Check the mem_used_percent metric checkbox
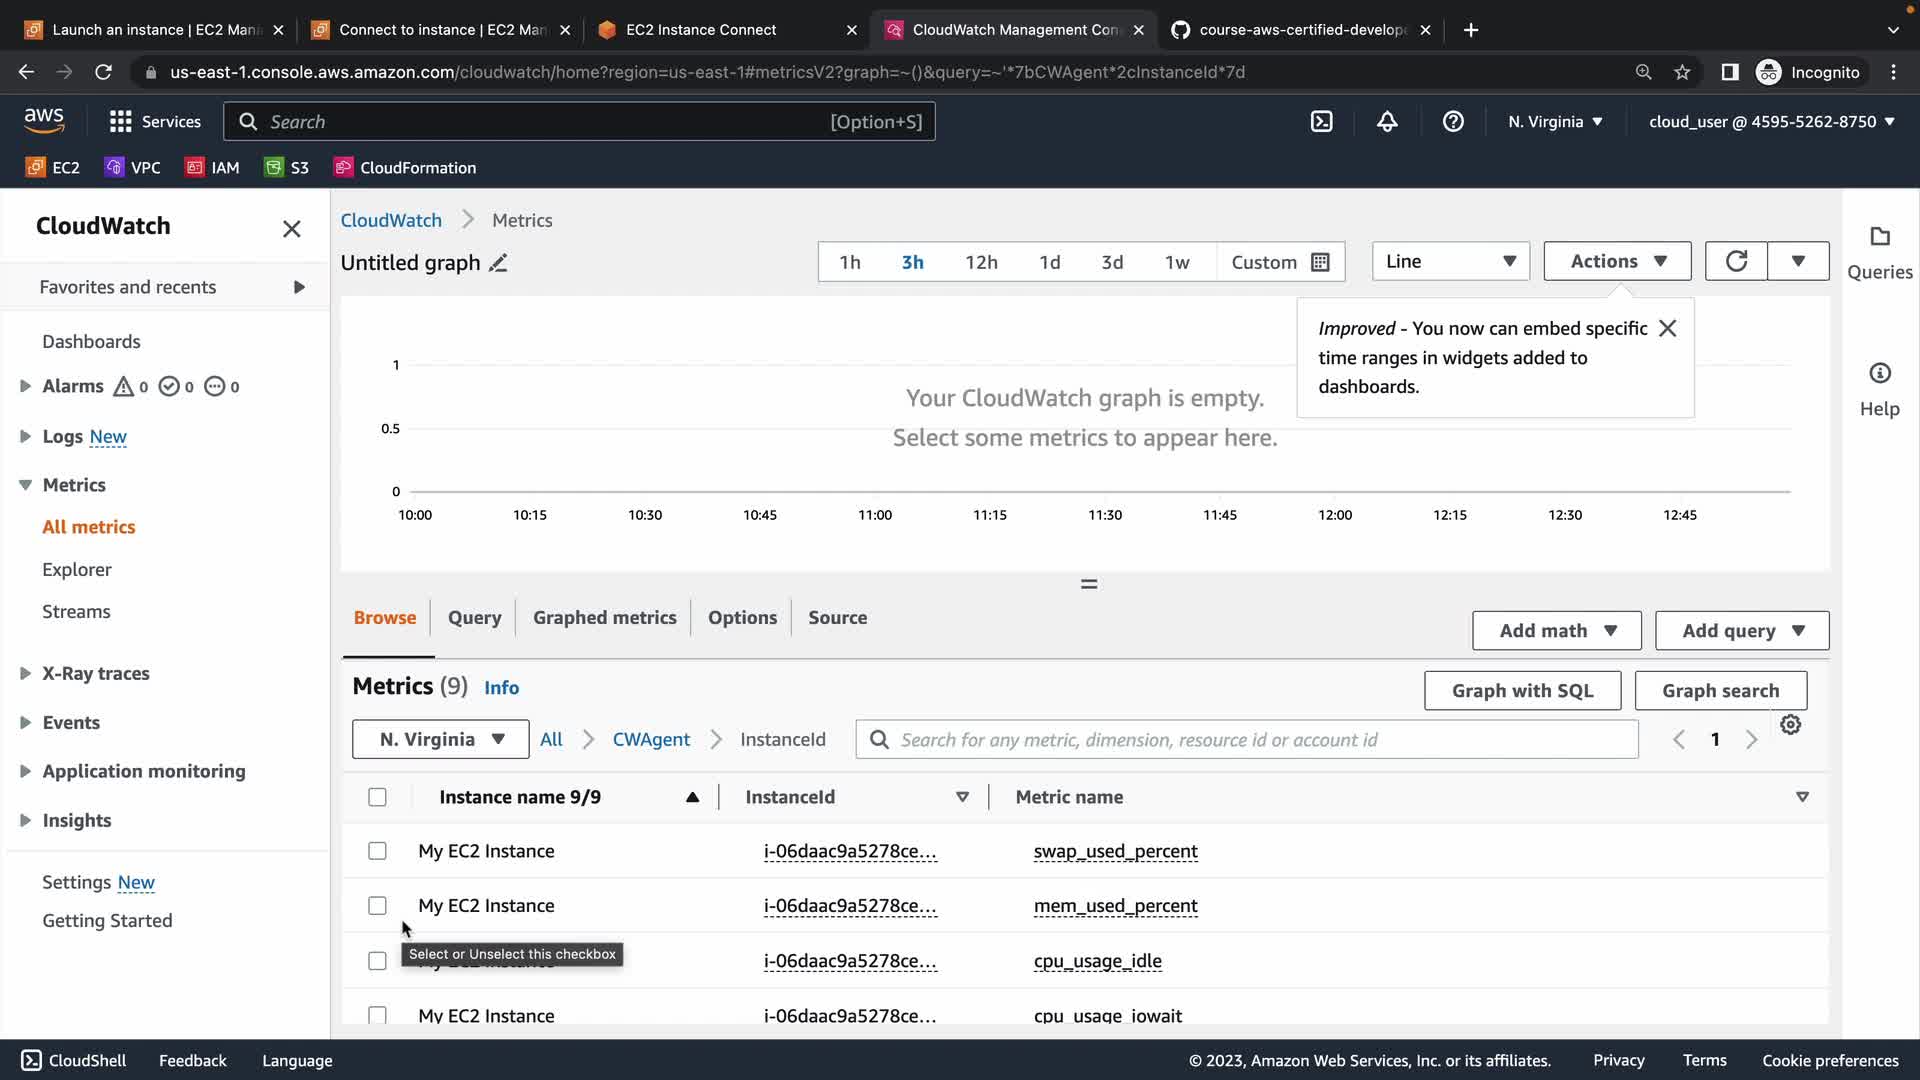1920x1080 pixels. point(377,906)
